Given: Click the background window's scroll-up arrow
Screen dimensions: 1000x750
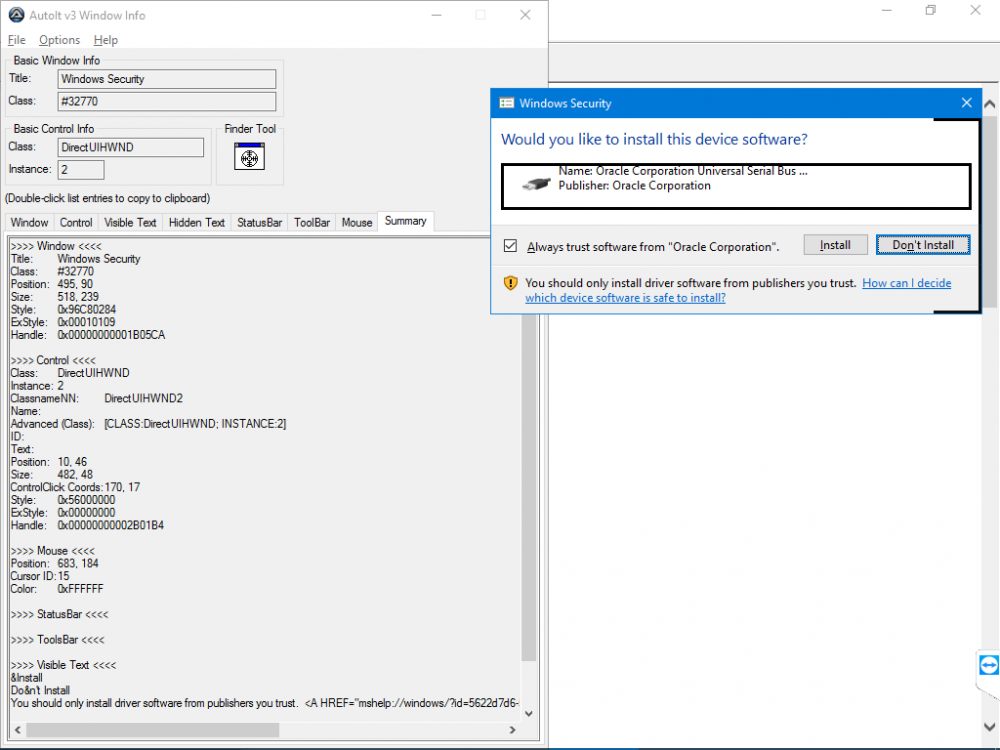Looking at the screenshot, I should click(x=989, y=103).
